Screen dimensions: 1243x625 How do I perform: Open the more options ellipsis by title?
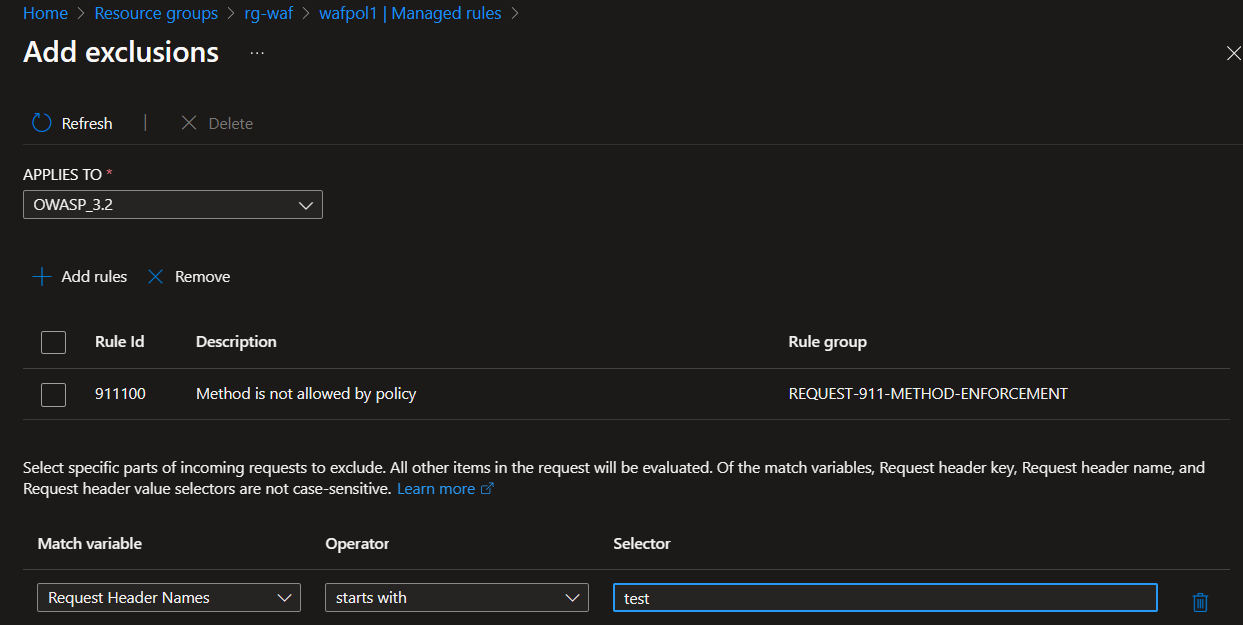coord(257,52)
